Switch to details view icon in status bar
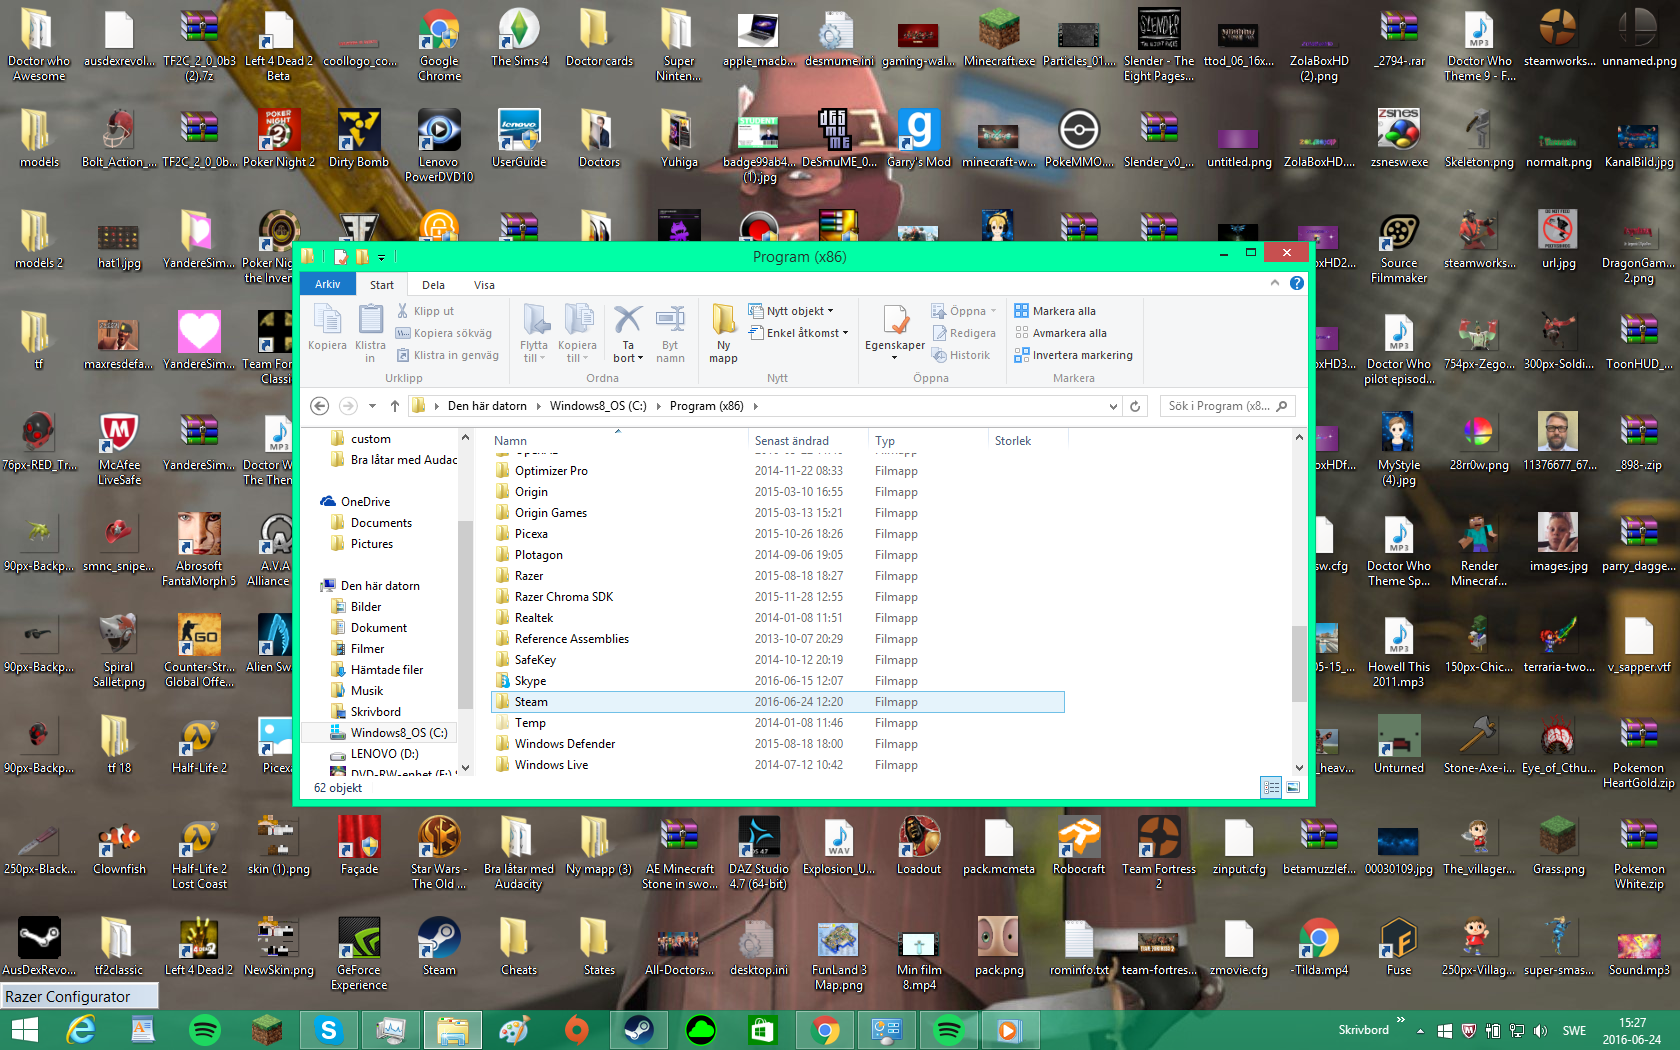The width and height of the screenshot is (1680, 1050). click(x=1271, y=787)
